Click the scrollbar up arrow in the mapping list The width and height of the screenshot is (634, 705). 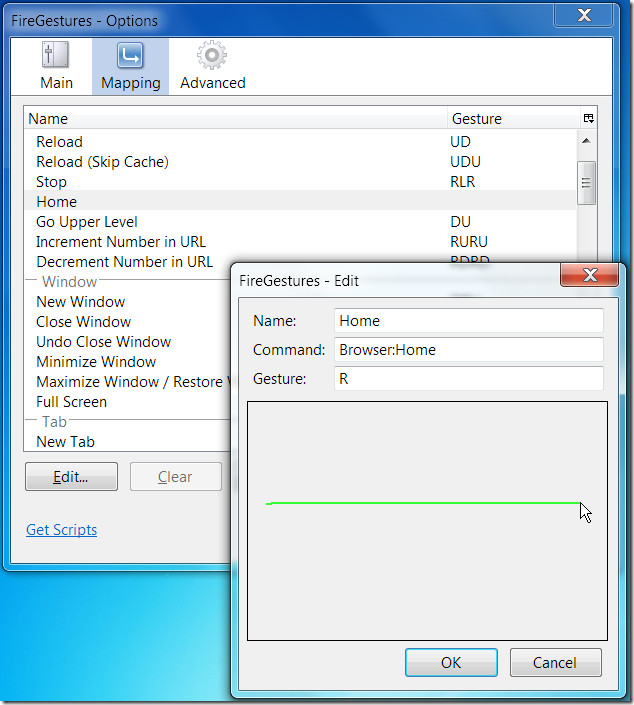tap(586, 141)
